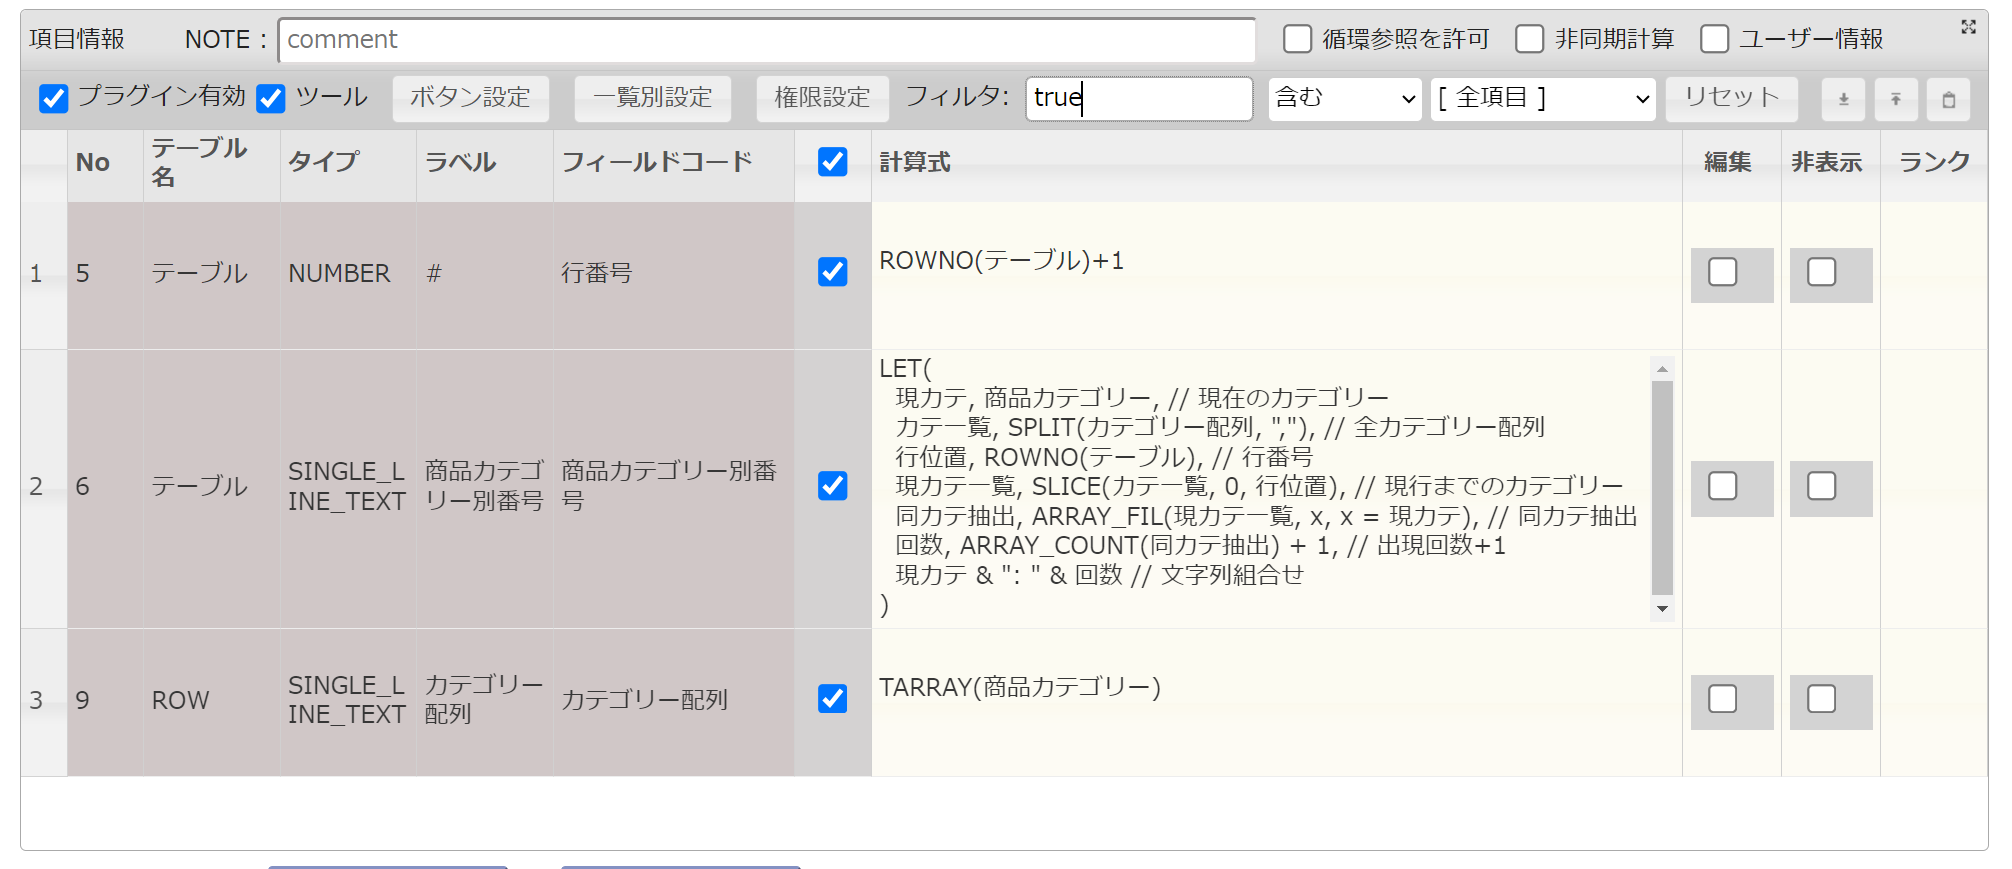Open ボタン設定 settings
The width and height of the screenshot is (2012, 869).
click(470, 99)
